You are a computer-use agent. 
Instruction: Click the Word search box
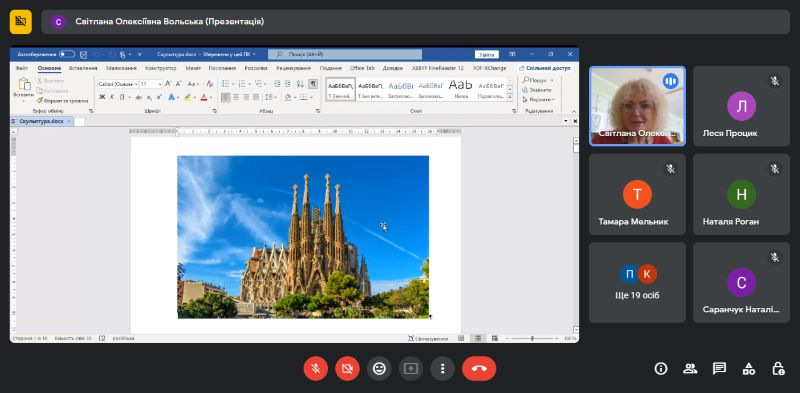click(345, 54)
